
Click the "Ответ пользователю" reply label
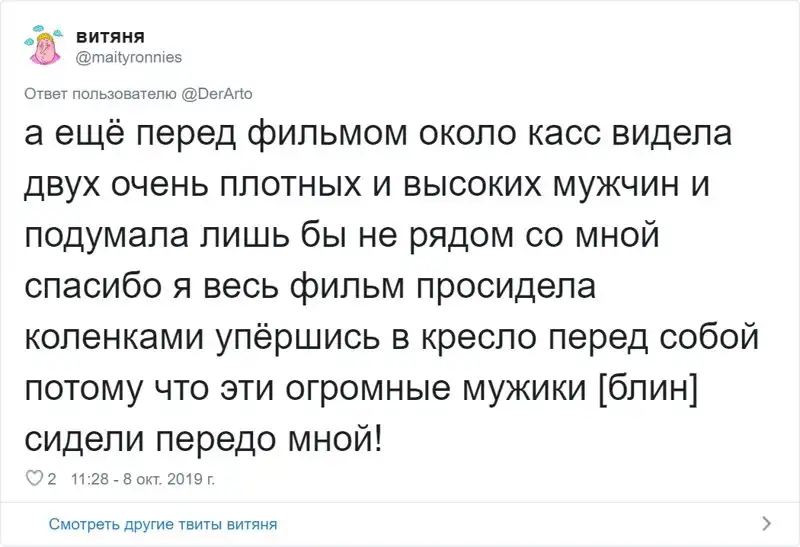100,94
